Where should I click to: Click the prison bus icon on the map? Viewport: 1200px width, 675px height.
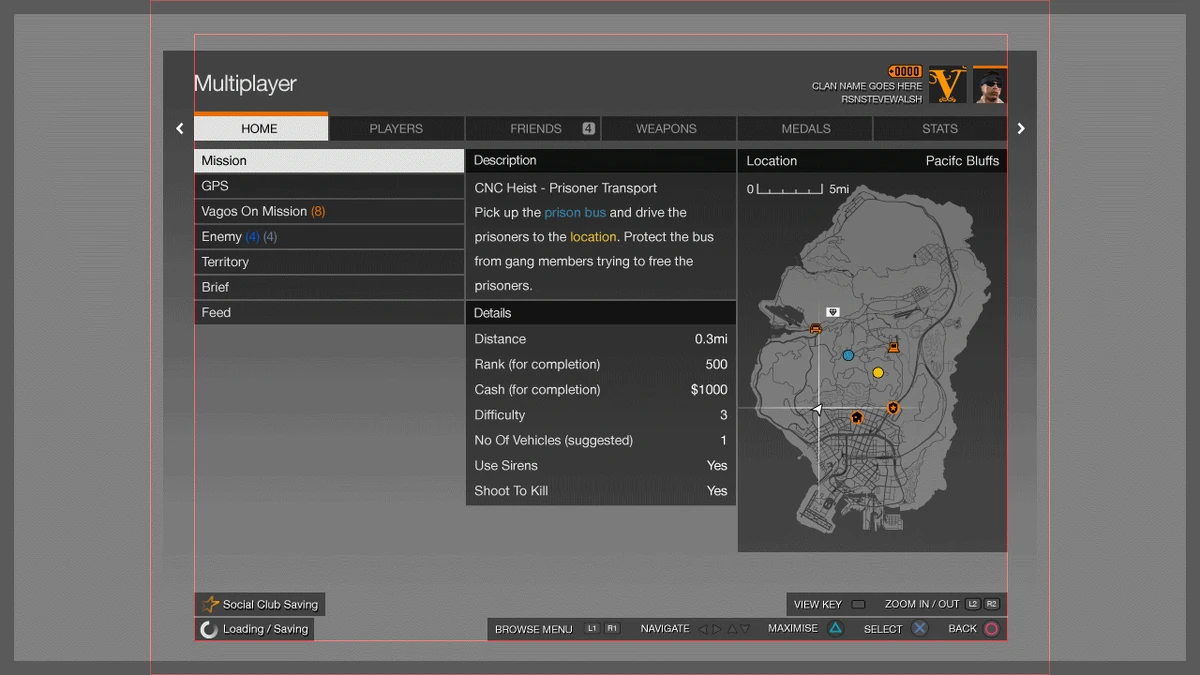[815, 329]
